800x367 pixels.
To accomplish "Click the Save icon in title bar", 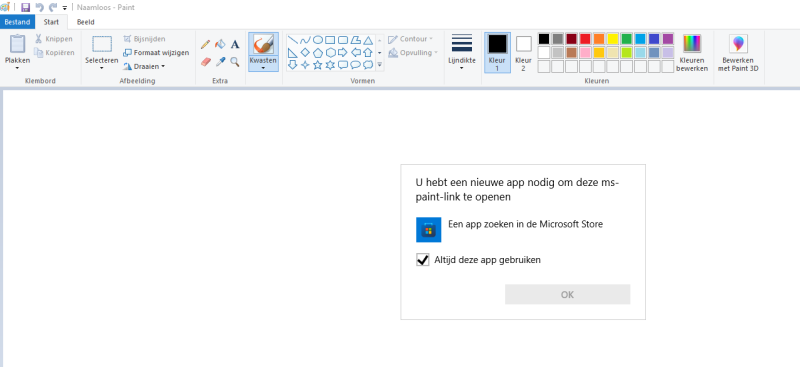I will click(26, 8).
